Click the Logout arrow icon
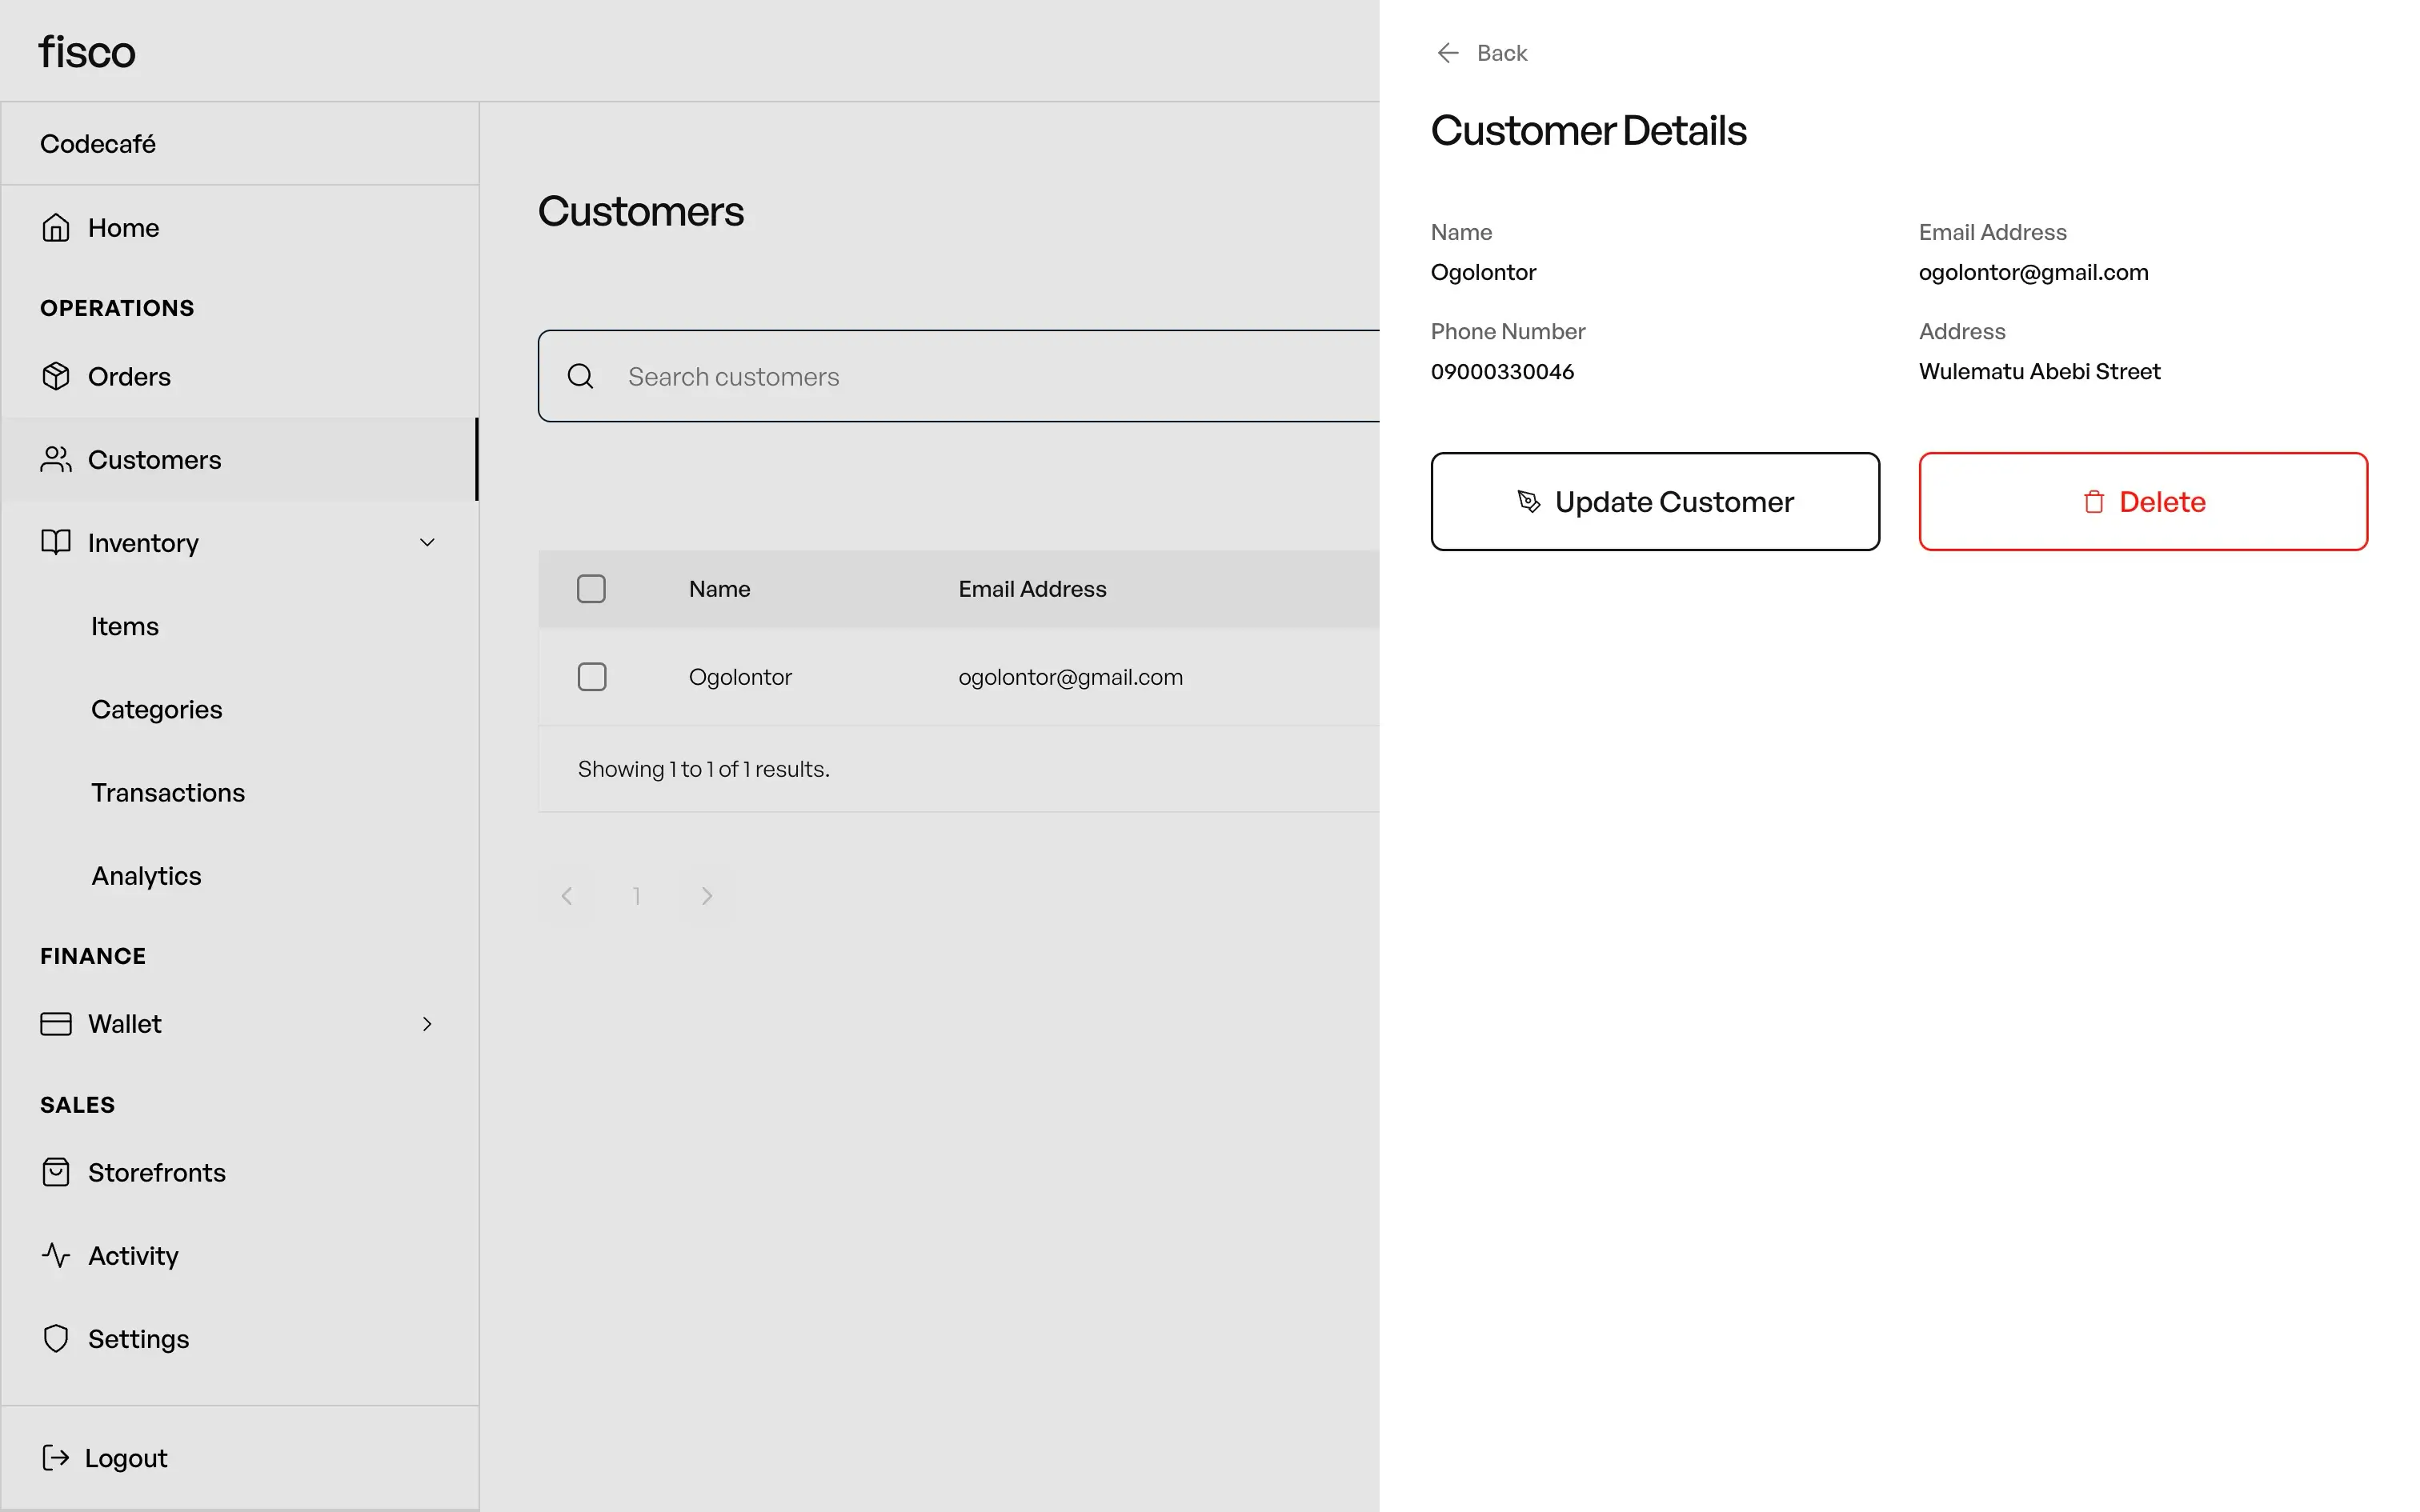This screenshot has height=1512, width=2420. [56, 1458]
